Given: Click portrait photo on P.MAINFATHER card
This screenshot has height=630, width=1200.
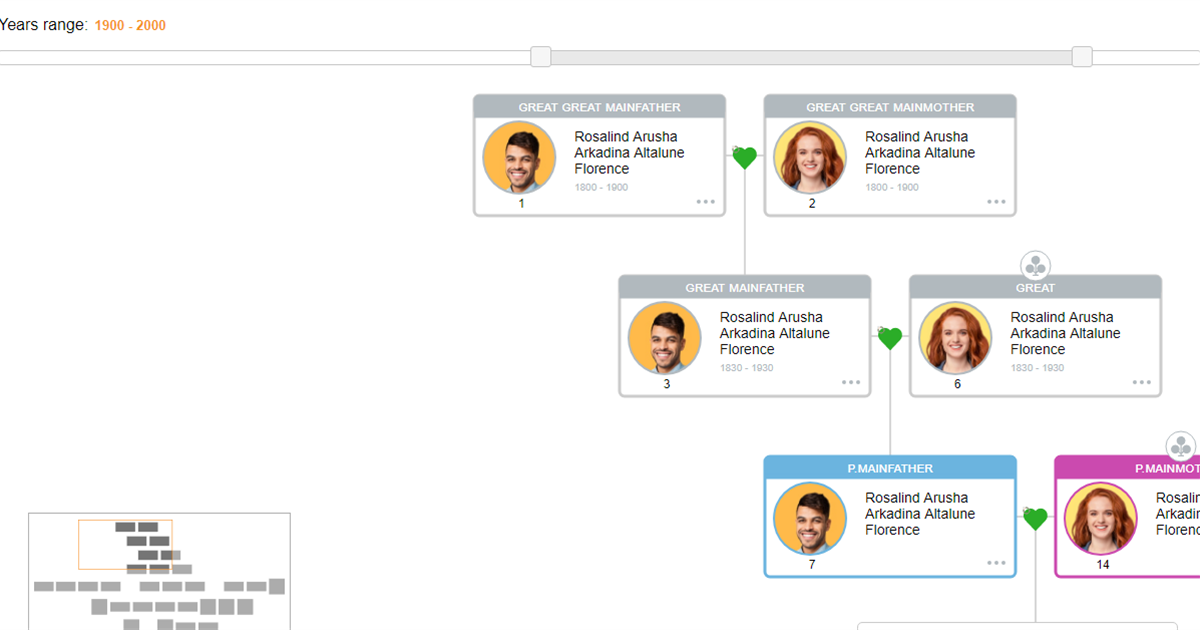Looking at the screenshot, I should tap(809, 518).
